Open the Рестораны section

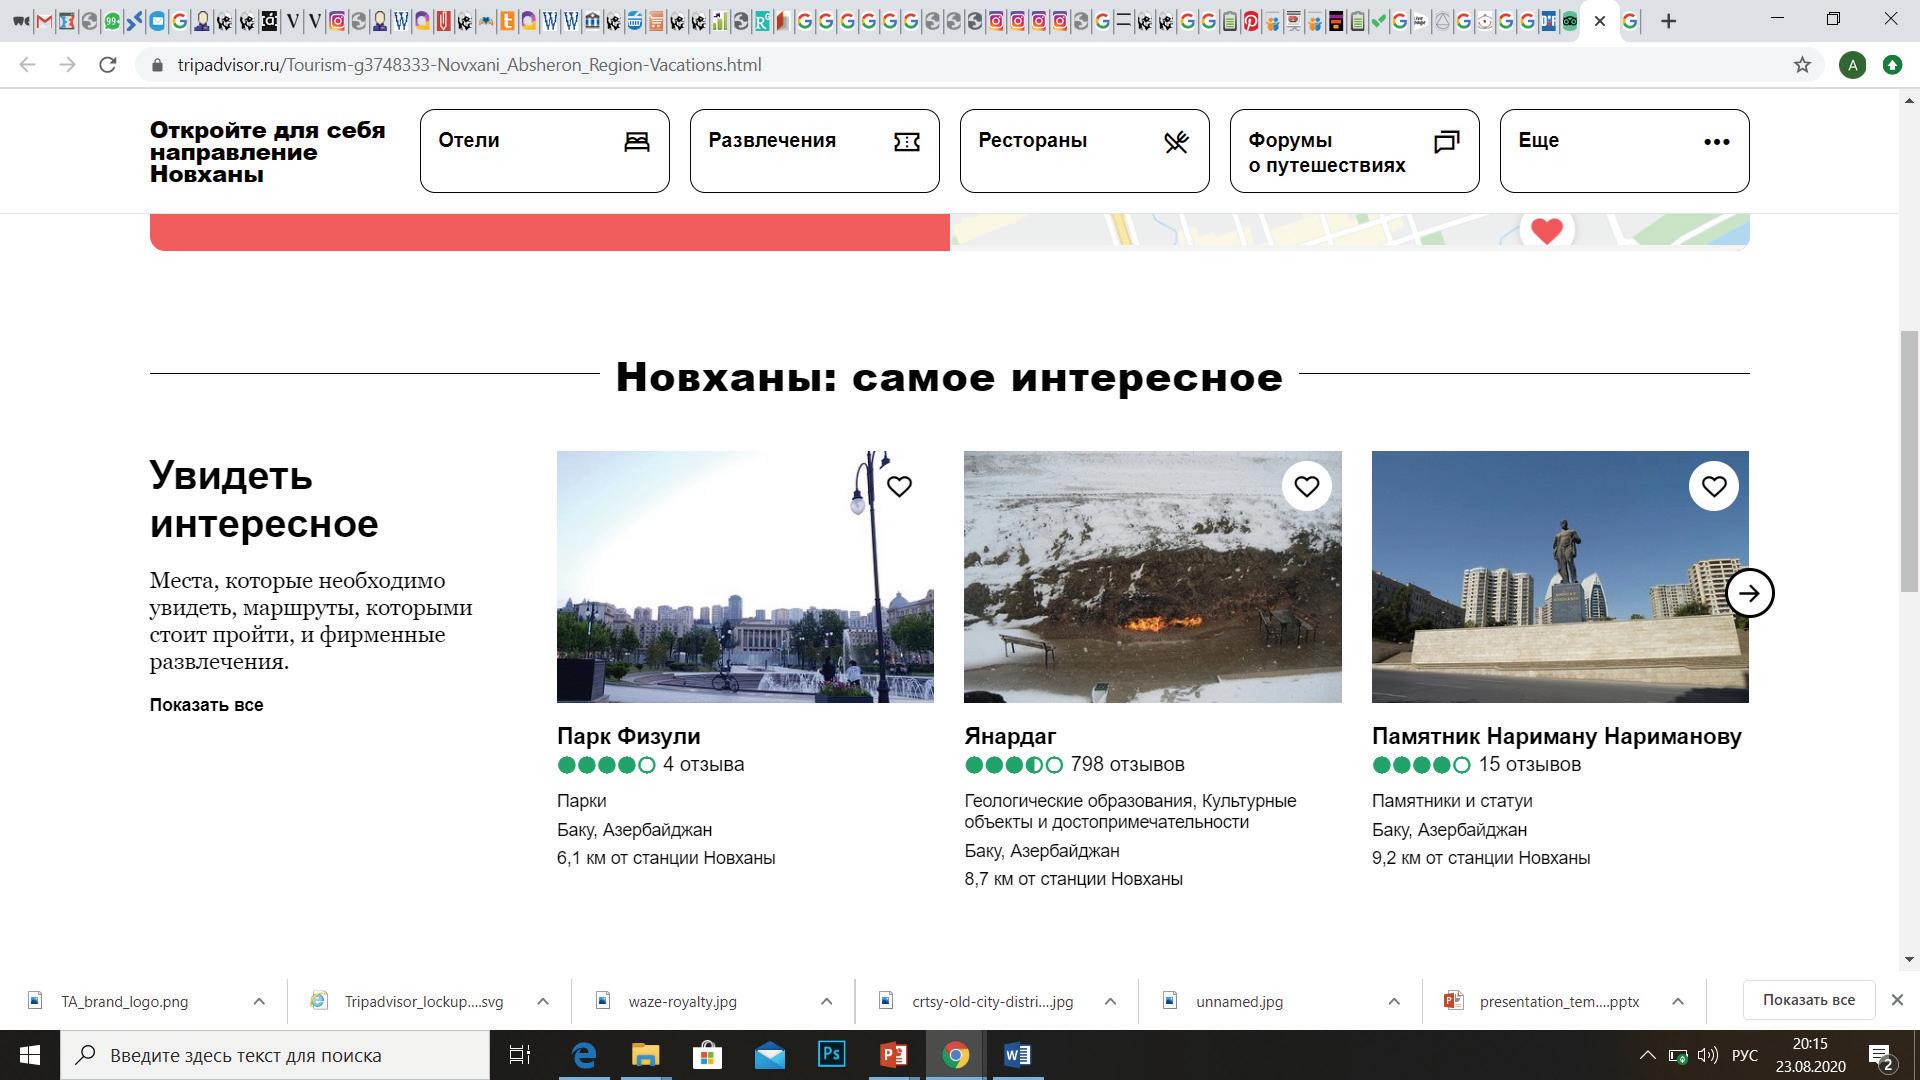pos(1084,151)
